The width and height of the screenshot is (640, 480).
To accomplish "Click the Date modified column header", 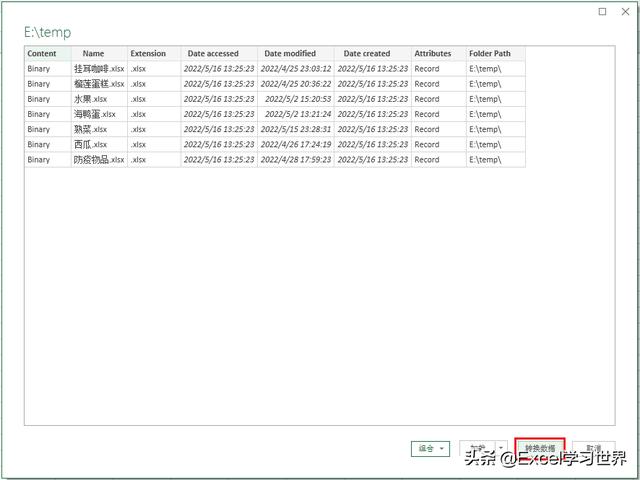I will tap(290, 53).
